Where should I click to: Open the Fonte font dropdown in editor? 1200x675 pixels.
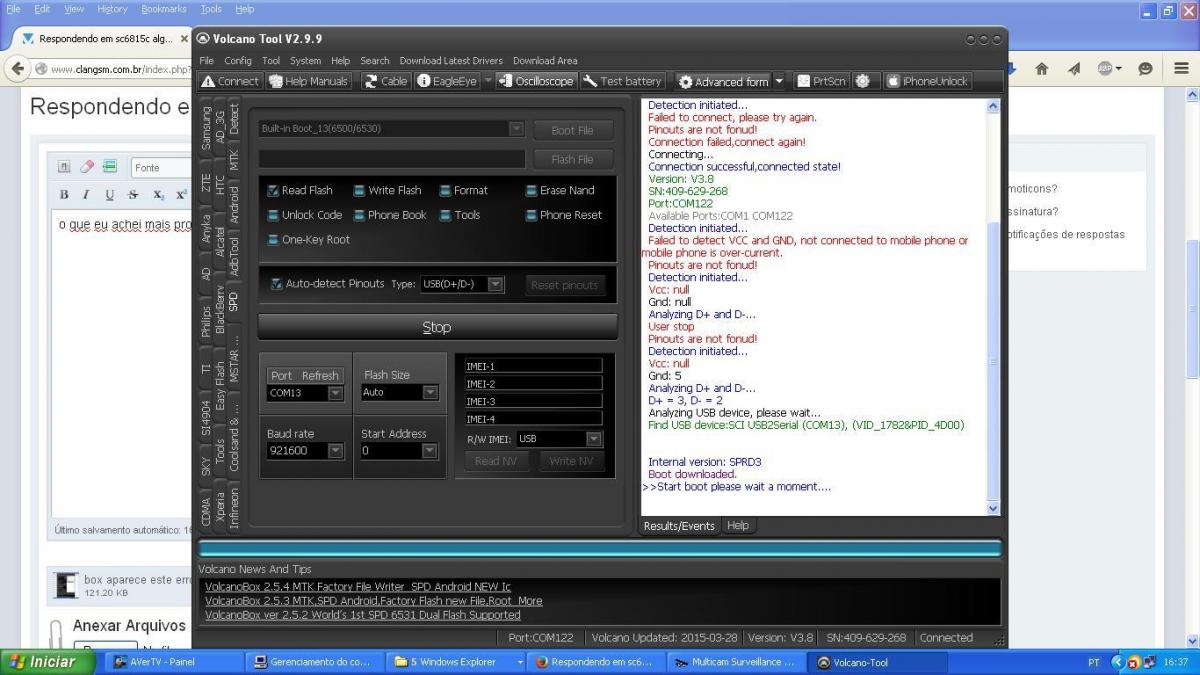click(160, 168)
